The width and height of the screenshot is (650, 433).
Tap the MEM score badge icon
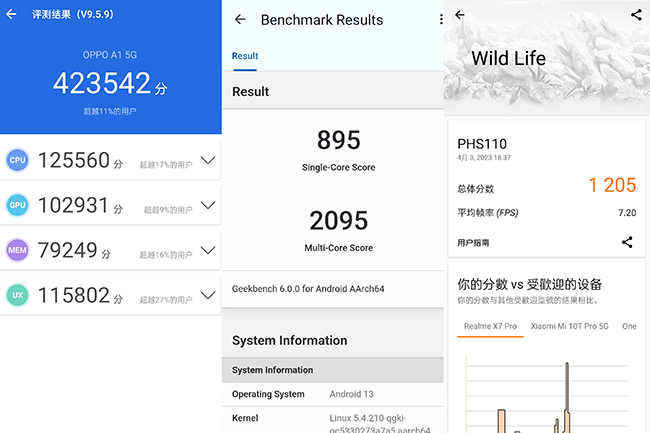[17, 250]
